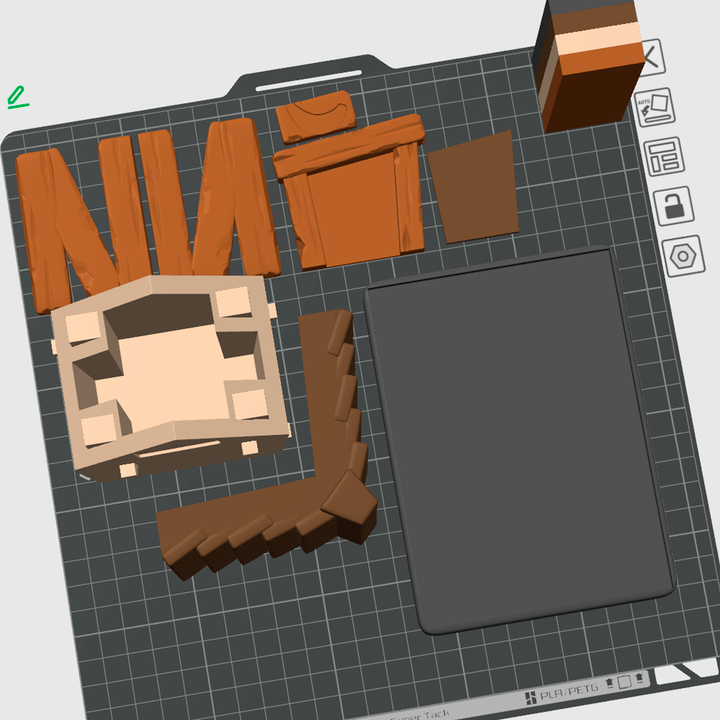The width and height of the screenshot is (720, 720).
Task: Arrange objects using the plate layout icon
Action: coord(662,157)
